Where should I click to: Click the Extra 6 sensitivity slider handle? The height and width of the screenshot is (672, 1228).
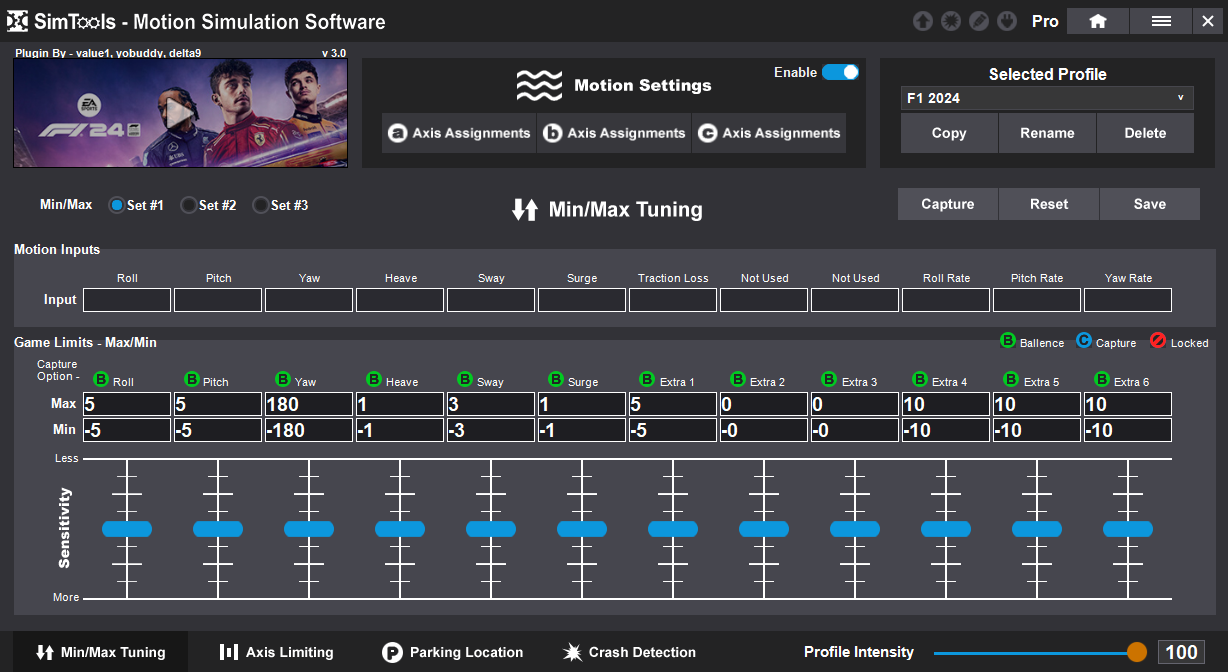pos(1128,529)
